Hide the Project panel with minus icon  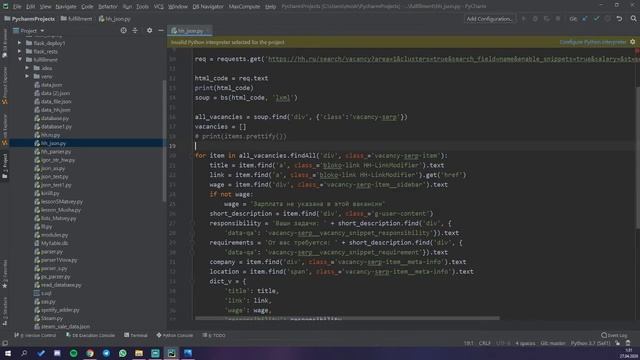(x=161, y=31)
